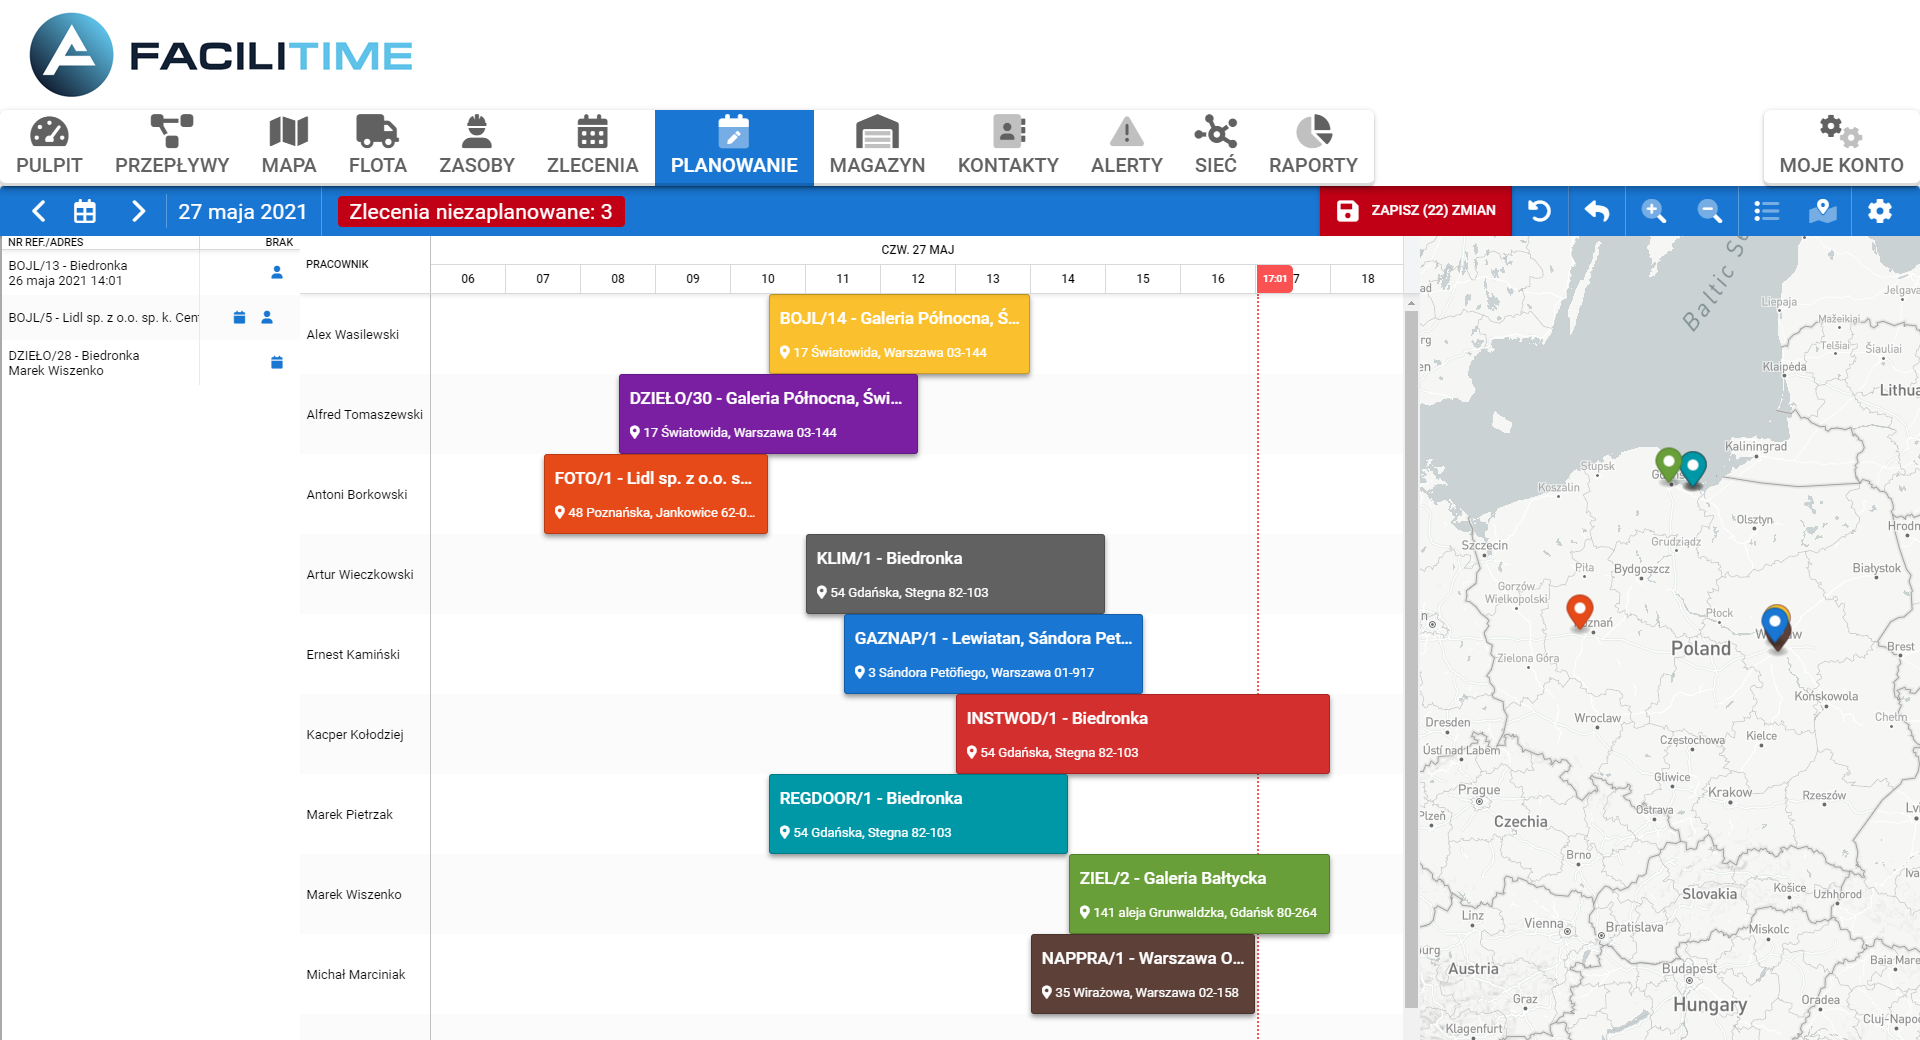Viewport: 1920px width, 1040px height.
Task: Click the undo arrow icon
Action: pos(1597,211)
